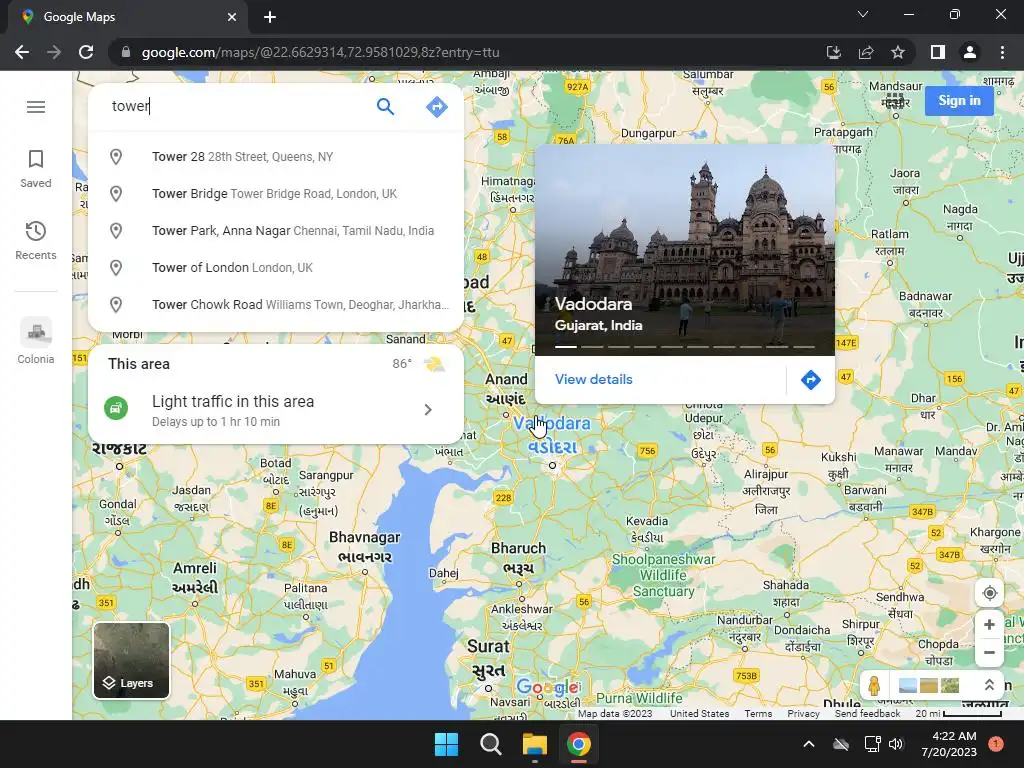Open File Explorer from taskbar
This screenshot has width=1024, height=768.
(535, 744)
